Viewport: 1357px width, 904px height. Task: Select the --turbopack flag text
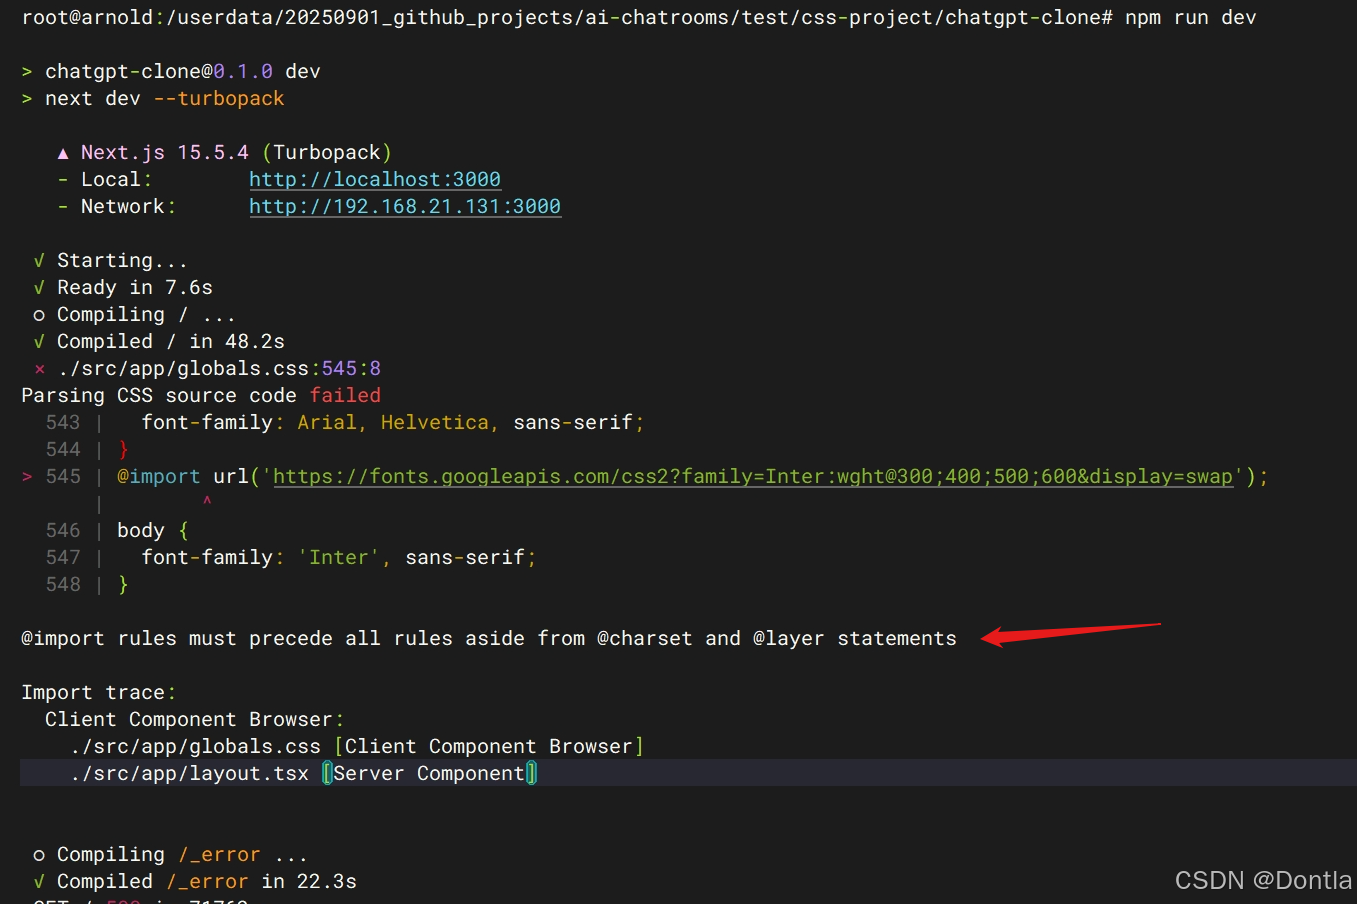click(219, 98)
